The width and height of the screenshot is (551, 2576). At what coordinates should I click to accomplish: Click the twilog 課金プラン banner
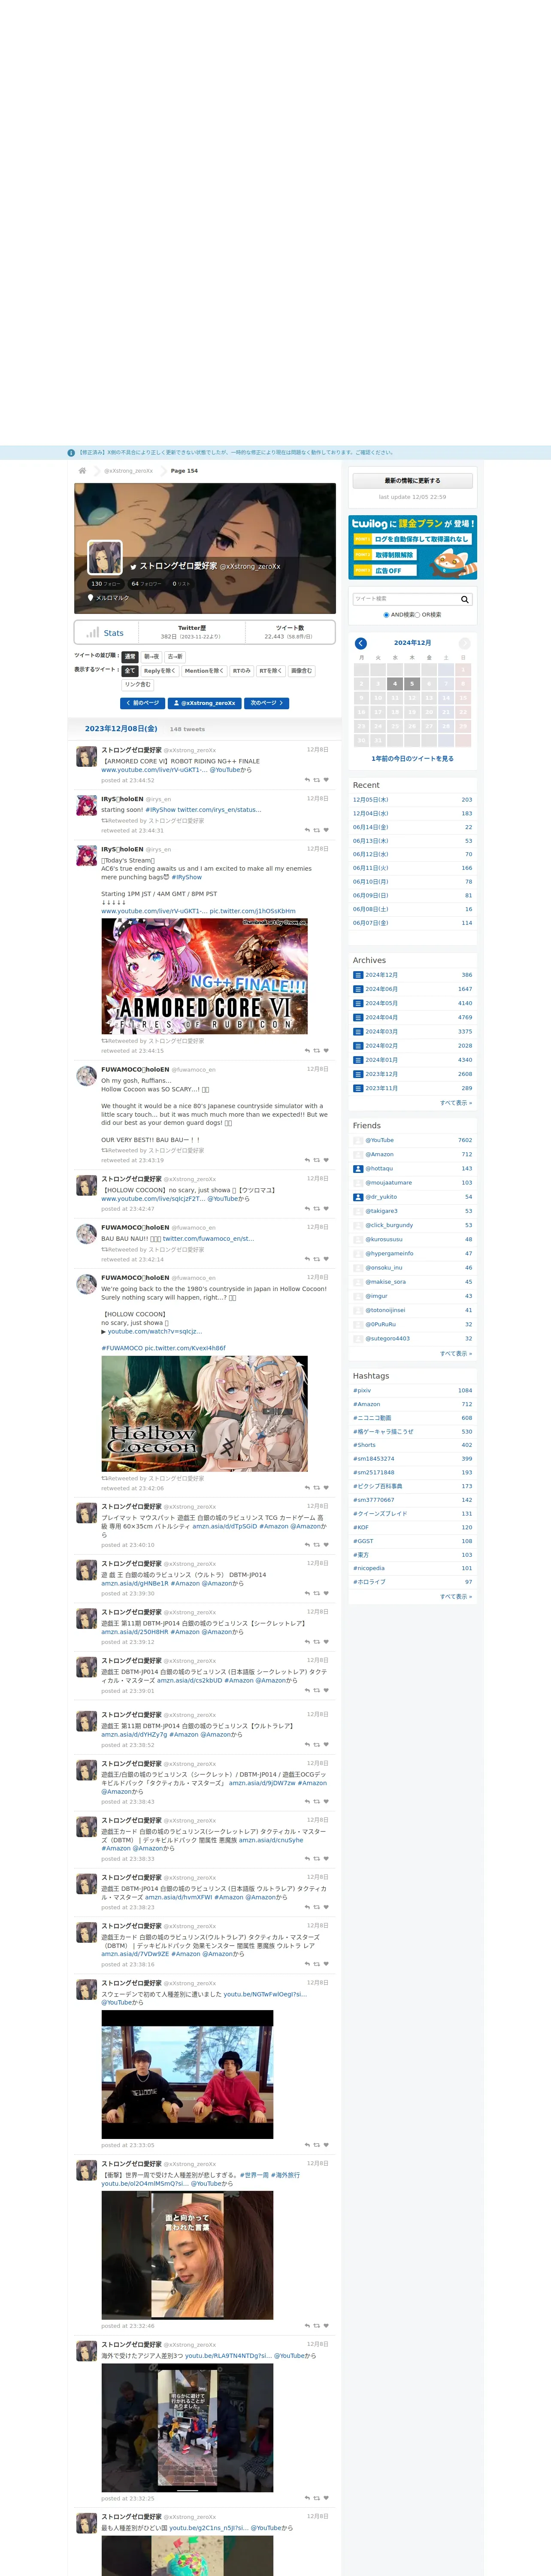coord(412,547)
